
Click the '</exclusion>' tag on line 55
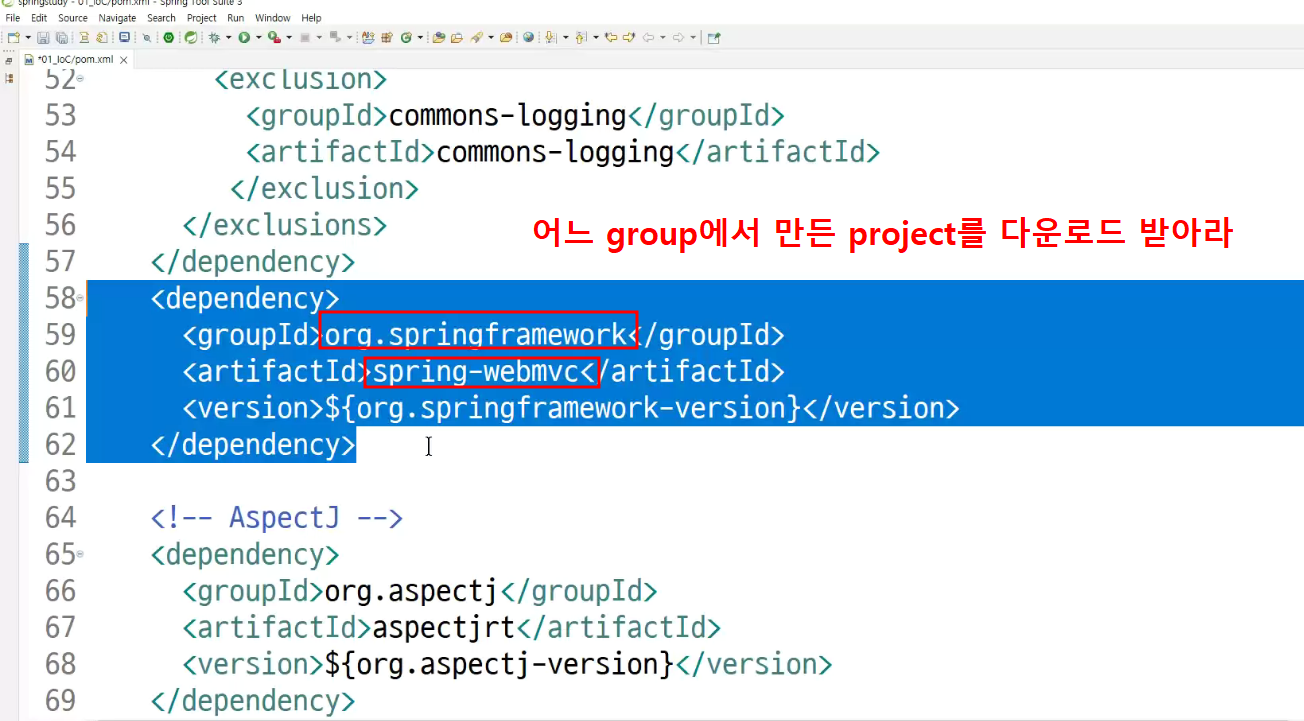click(x=324, y=189)
